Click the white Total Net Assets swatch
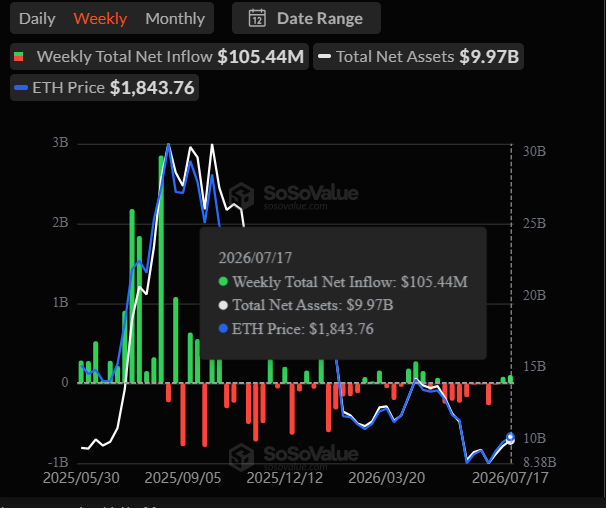The height and width of the screenshot is (508, 606). click(324, 56)
